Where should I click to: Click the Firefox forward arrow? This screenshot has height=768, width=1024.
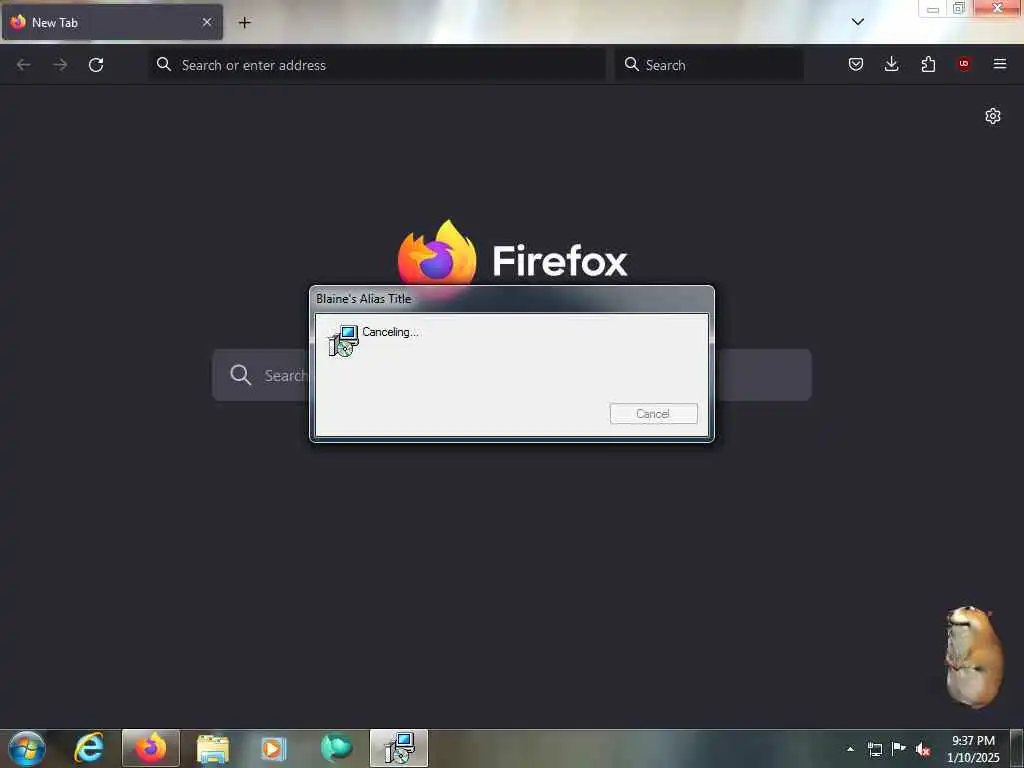(x=60, y=65)
